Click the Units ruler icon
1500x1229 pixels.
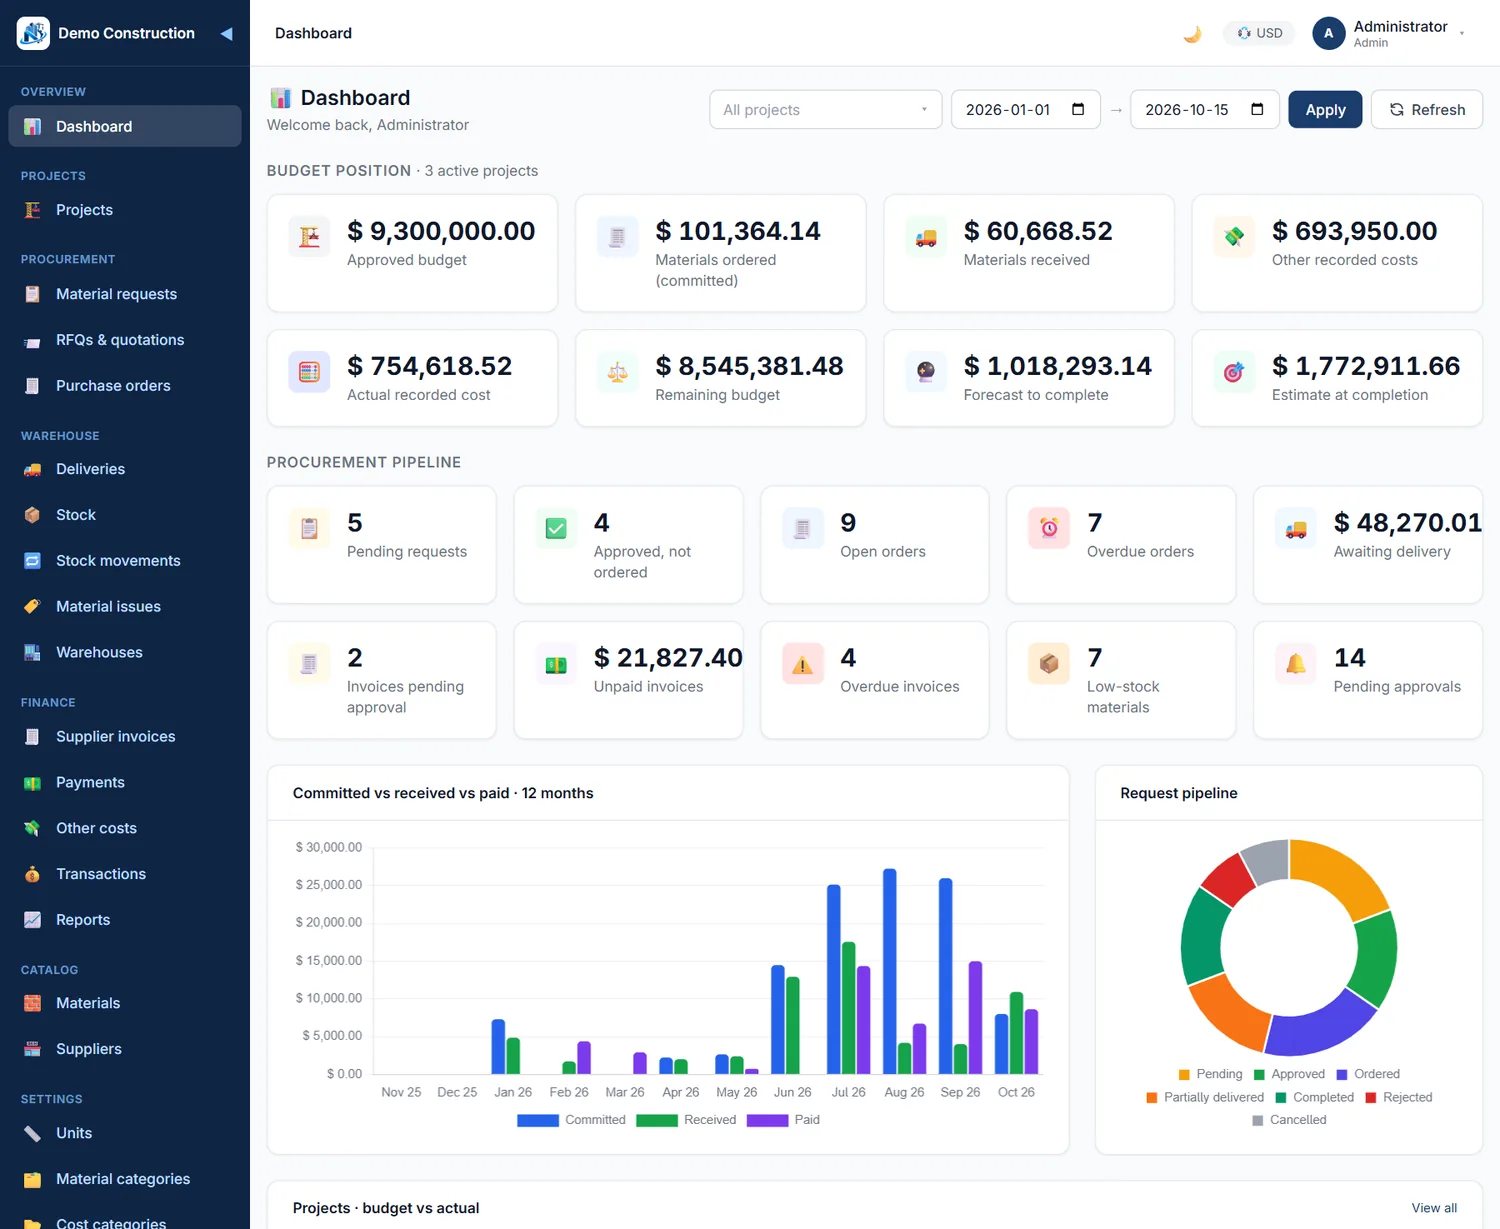(x=33, y=1134)
